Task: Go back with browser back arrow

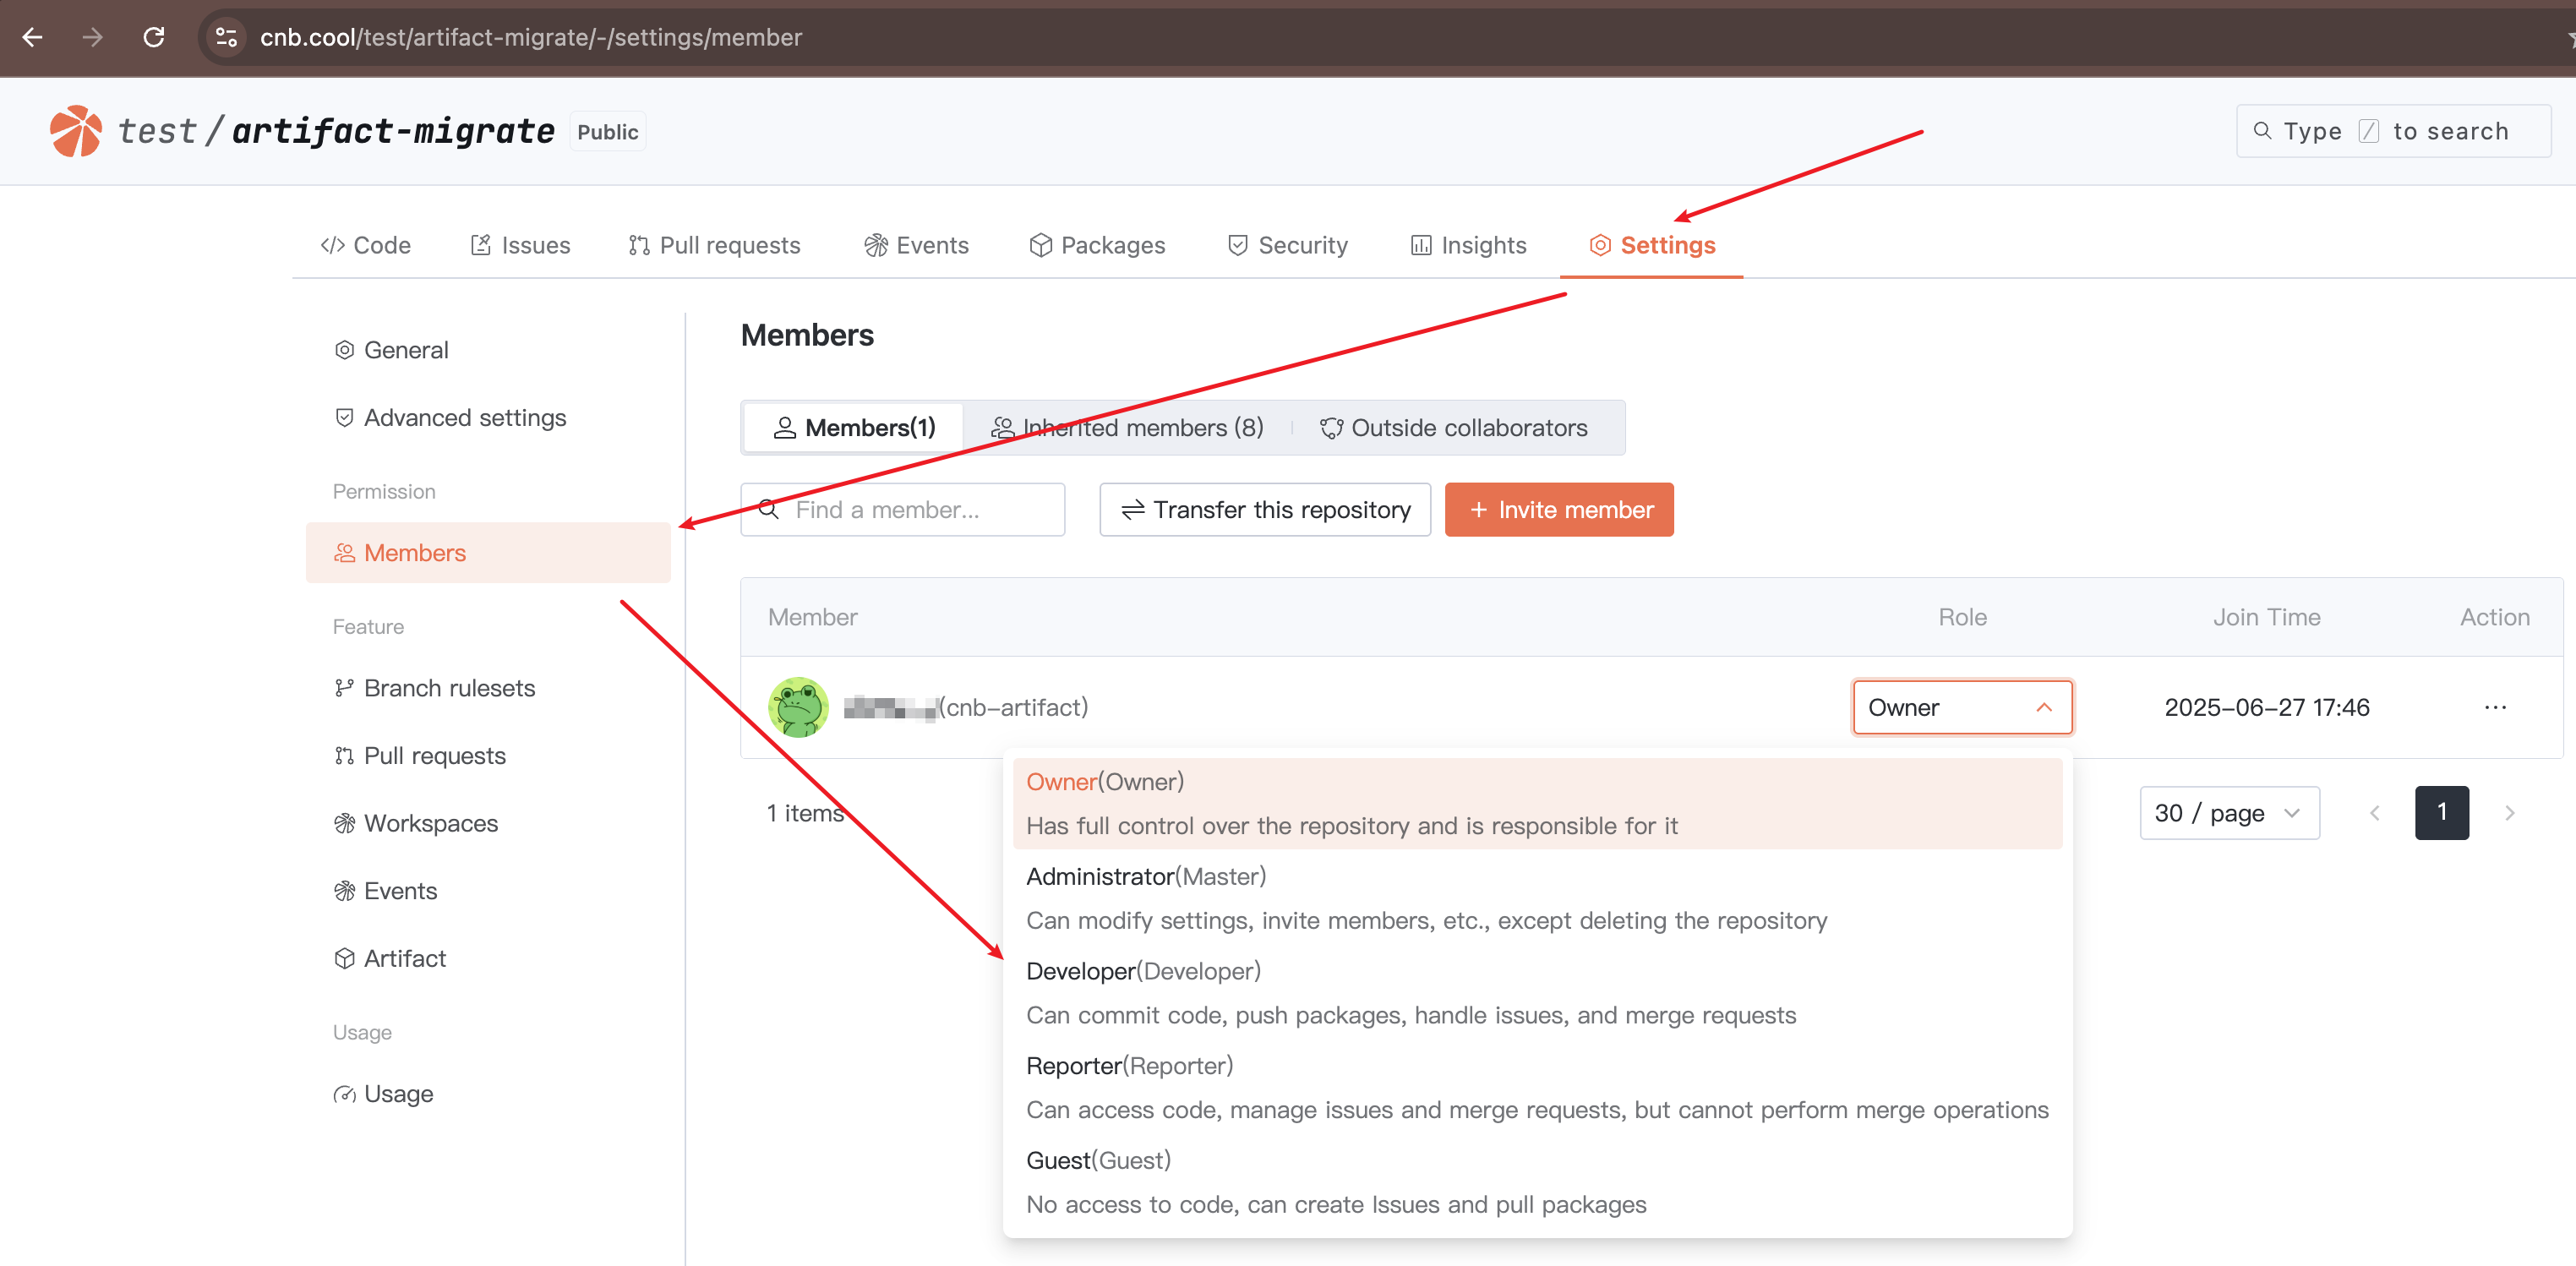Action: click(32, 37)
